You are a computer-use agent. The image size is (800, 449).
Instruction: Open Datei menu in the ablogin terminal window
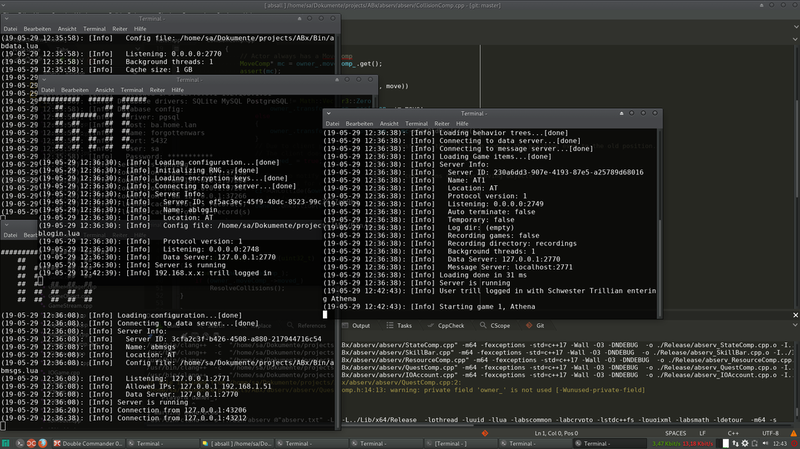[x=47, y=90]
